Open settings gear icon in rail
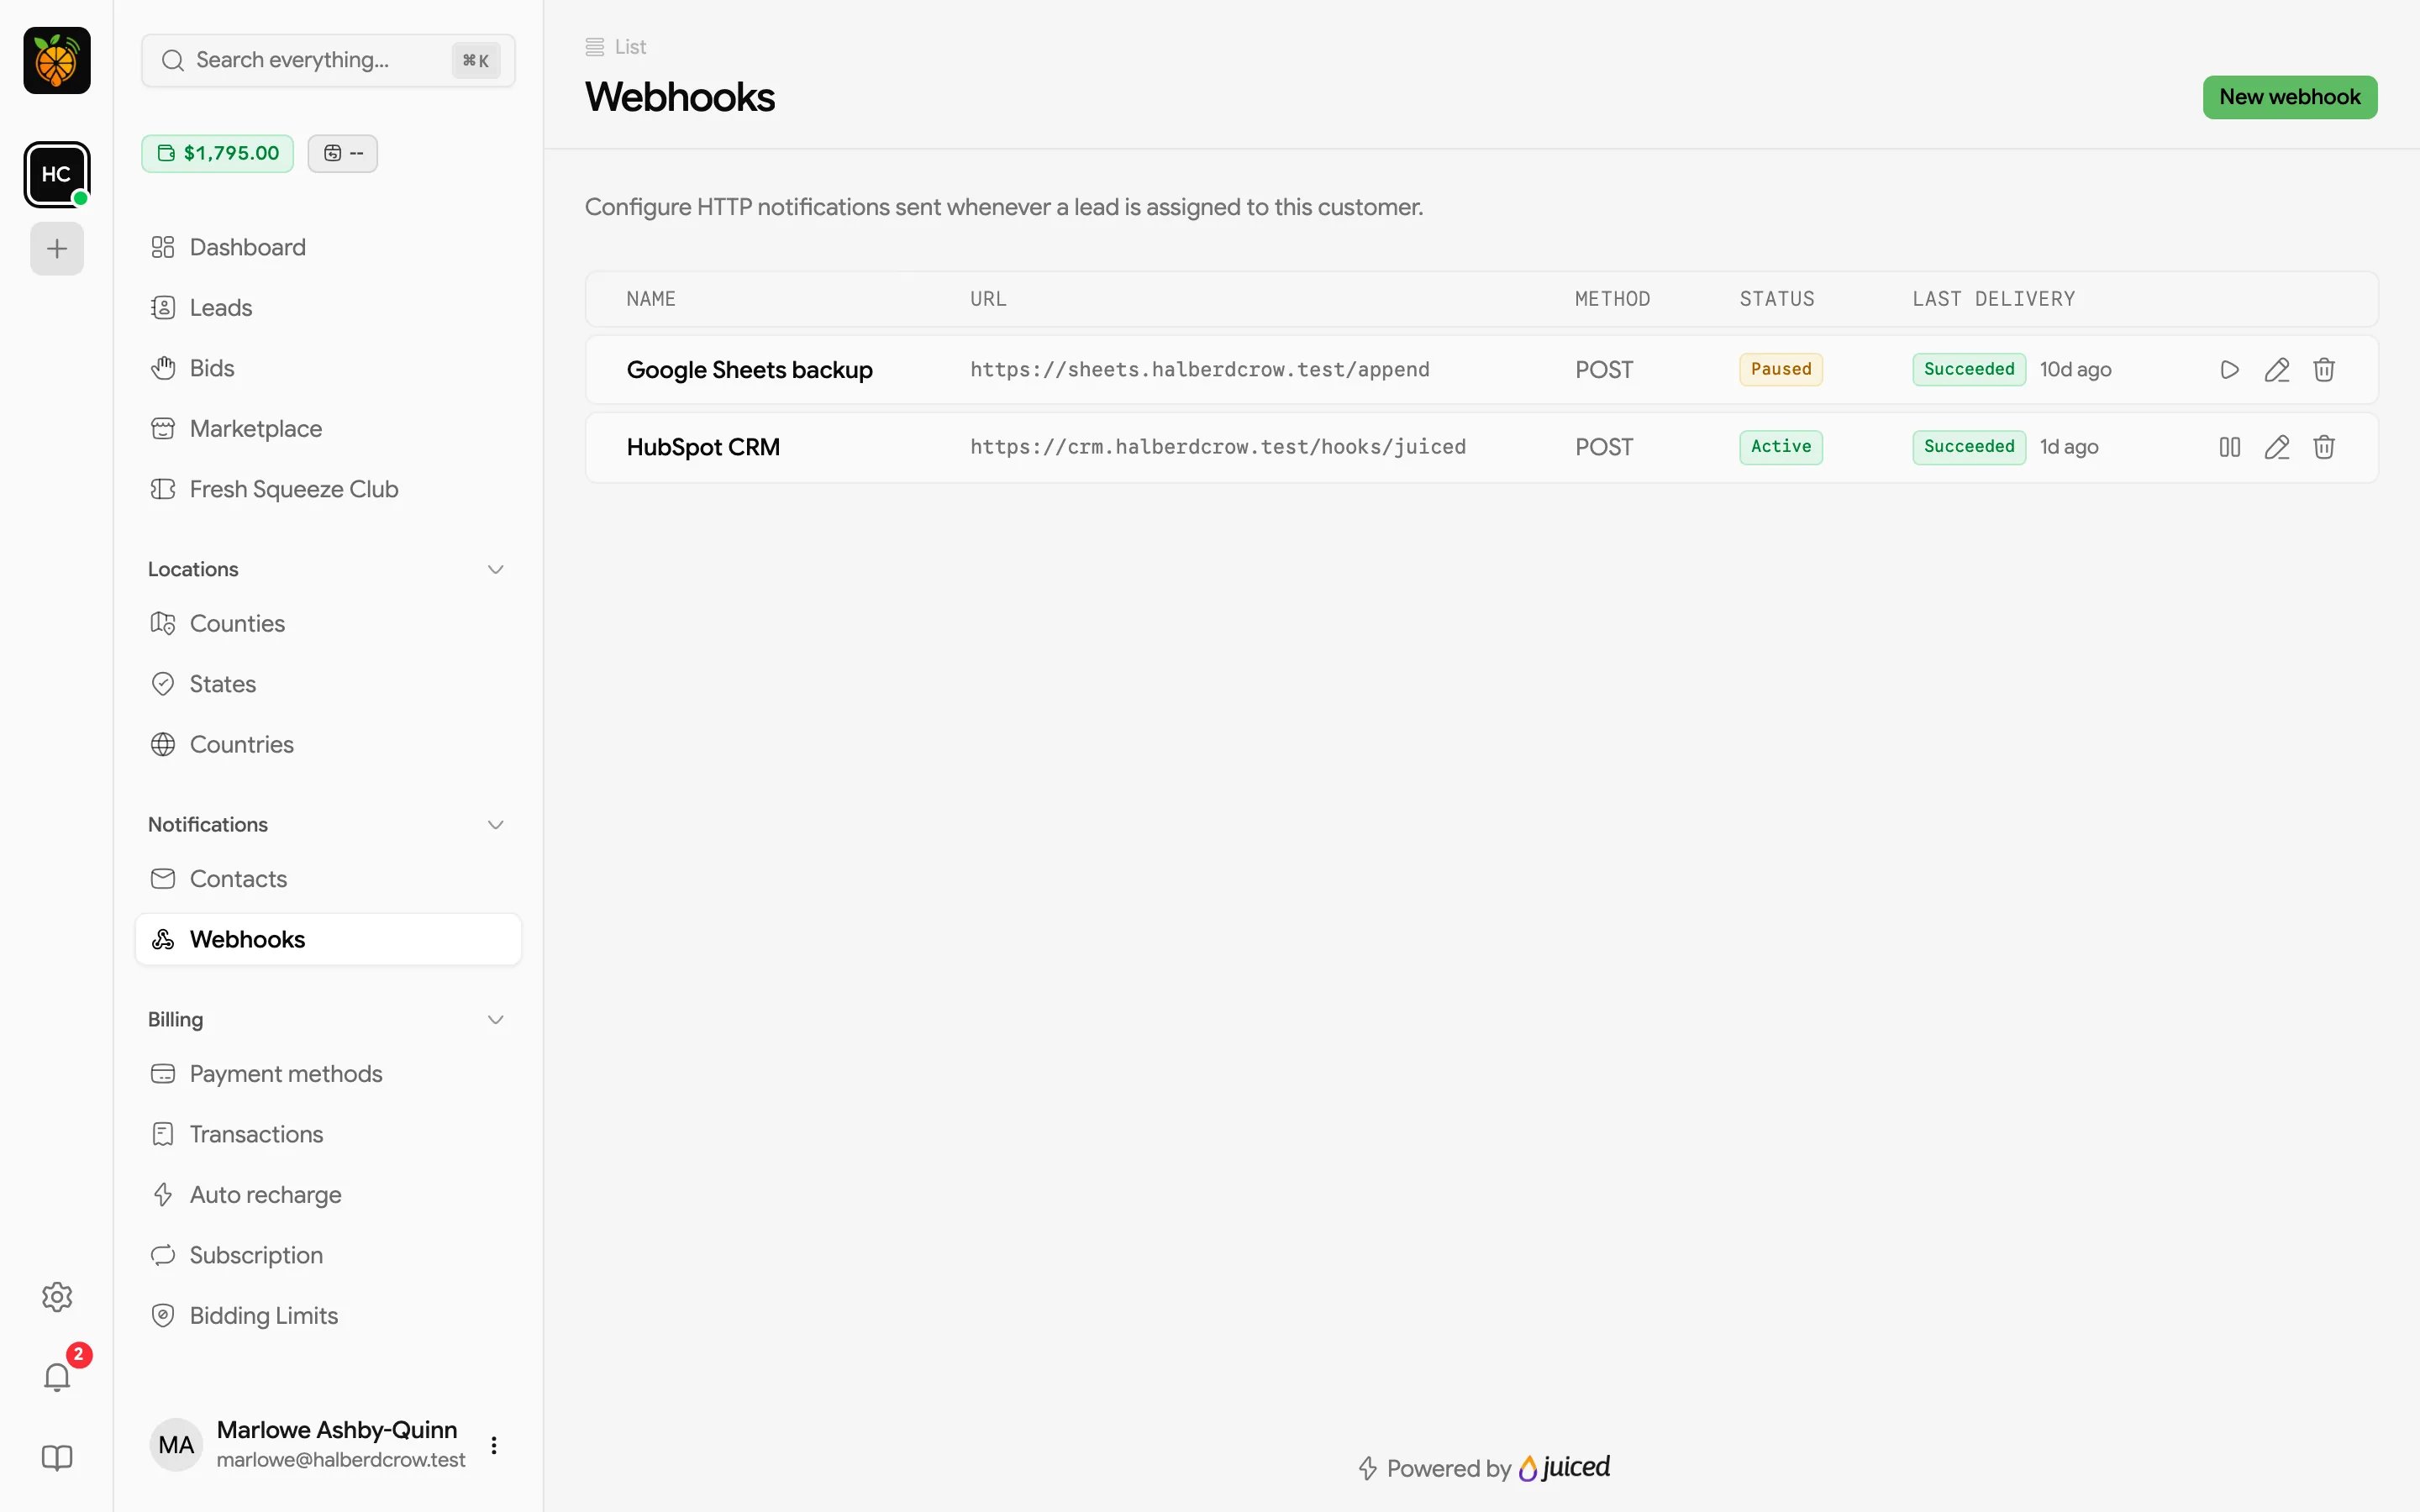Viewport: 2420px width, 1512px height. pyautogui.click(x=57, y=1297)
